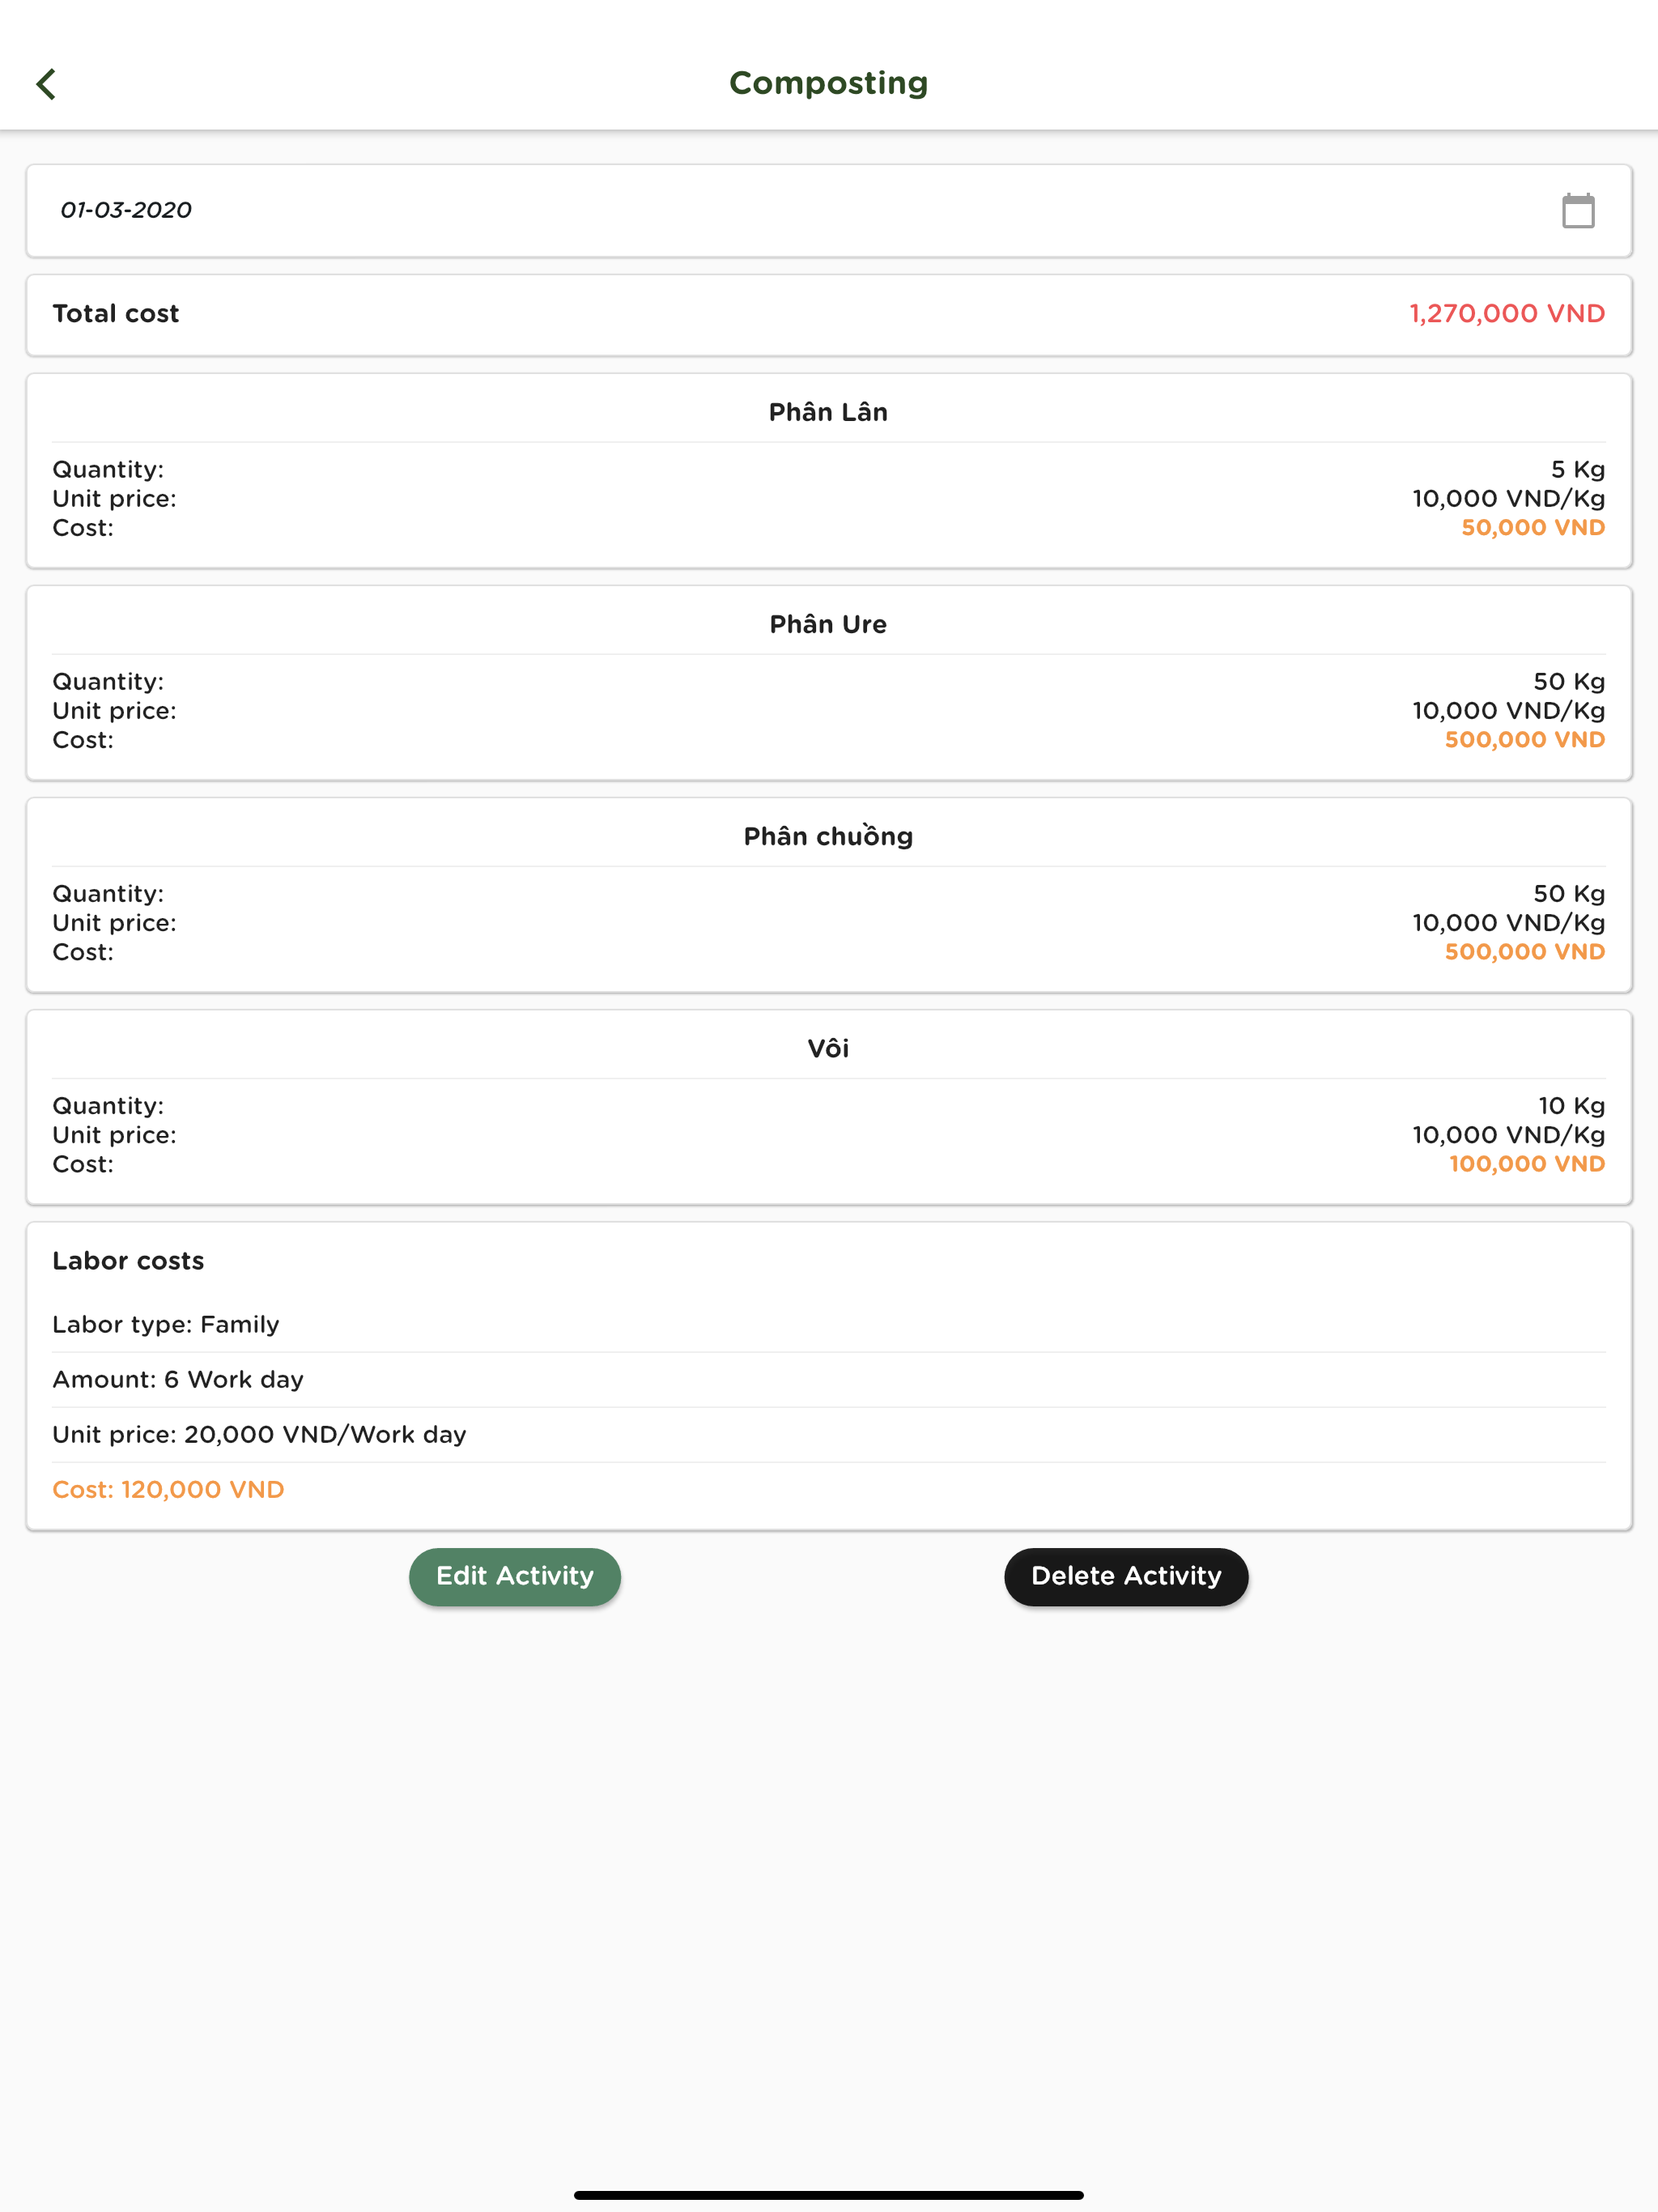Tap the Labor costs section title

[128, 1260]
